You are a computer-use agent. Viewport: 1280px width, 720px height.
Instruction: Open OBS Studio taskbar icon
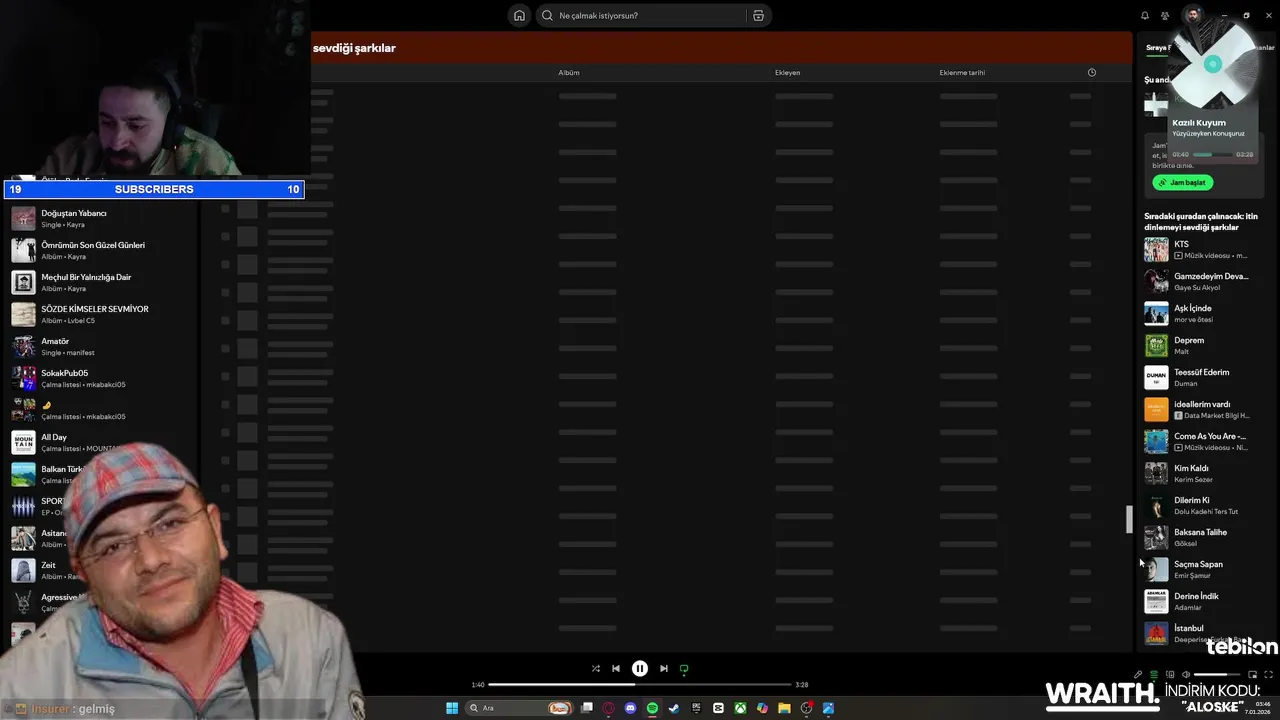tap(806, 708)
